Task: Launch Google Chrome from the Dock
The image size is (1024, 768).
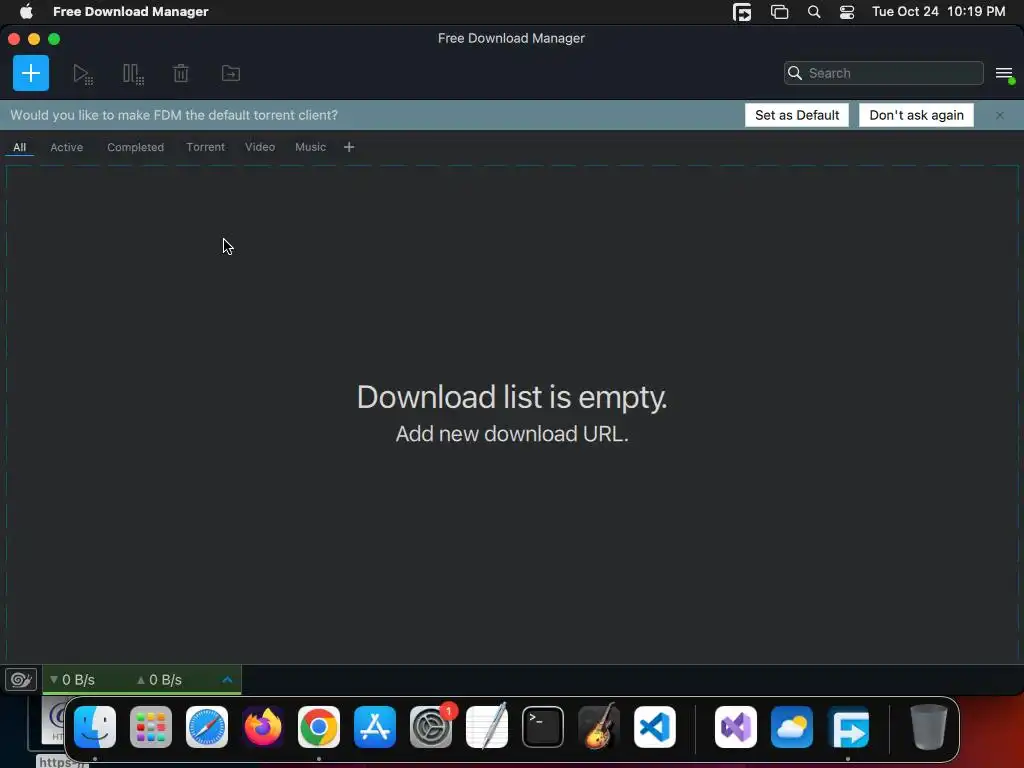Action: [x=319, y=726]
